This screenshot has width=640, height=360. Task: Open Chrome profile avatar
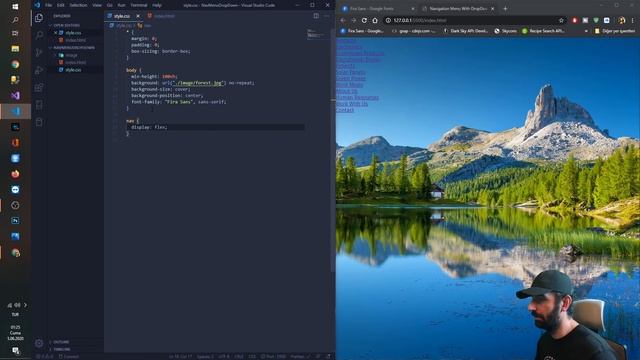622,20
